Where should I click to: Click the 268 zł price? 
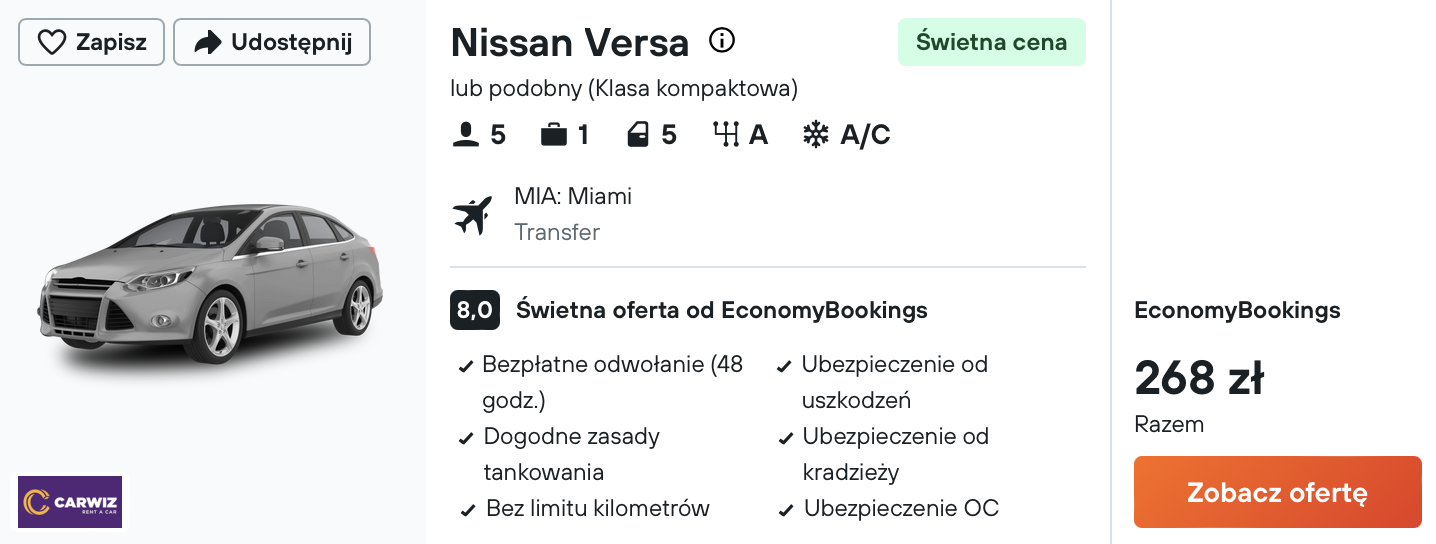(1199, 378)
